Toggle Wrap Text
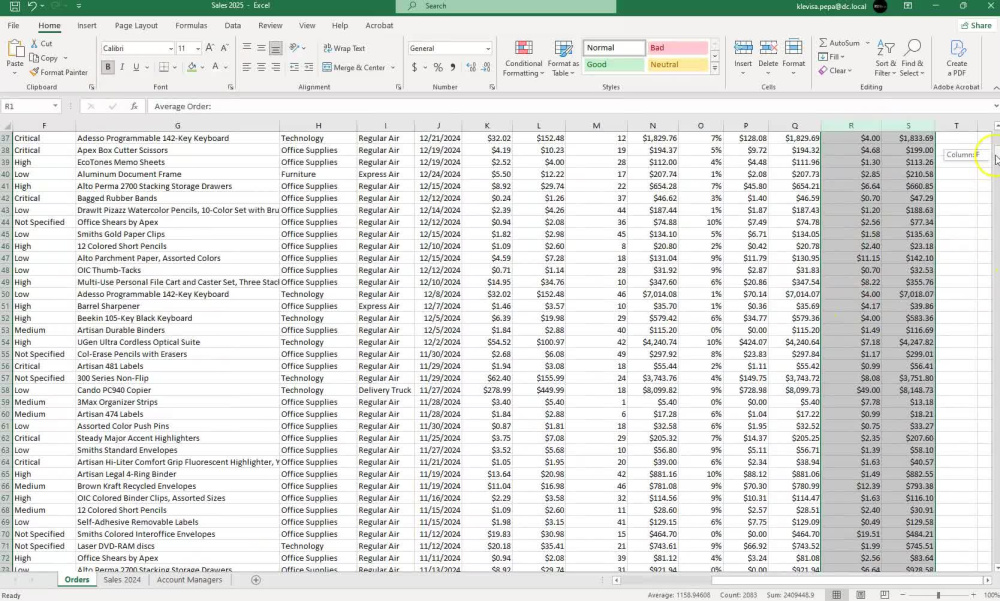This screenshot has width=1000, height=601. click(344, 48)
